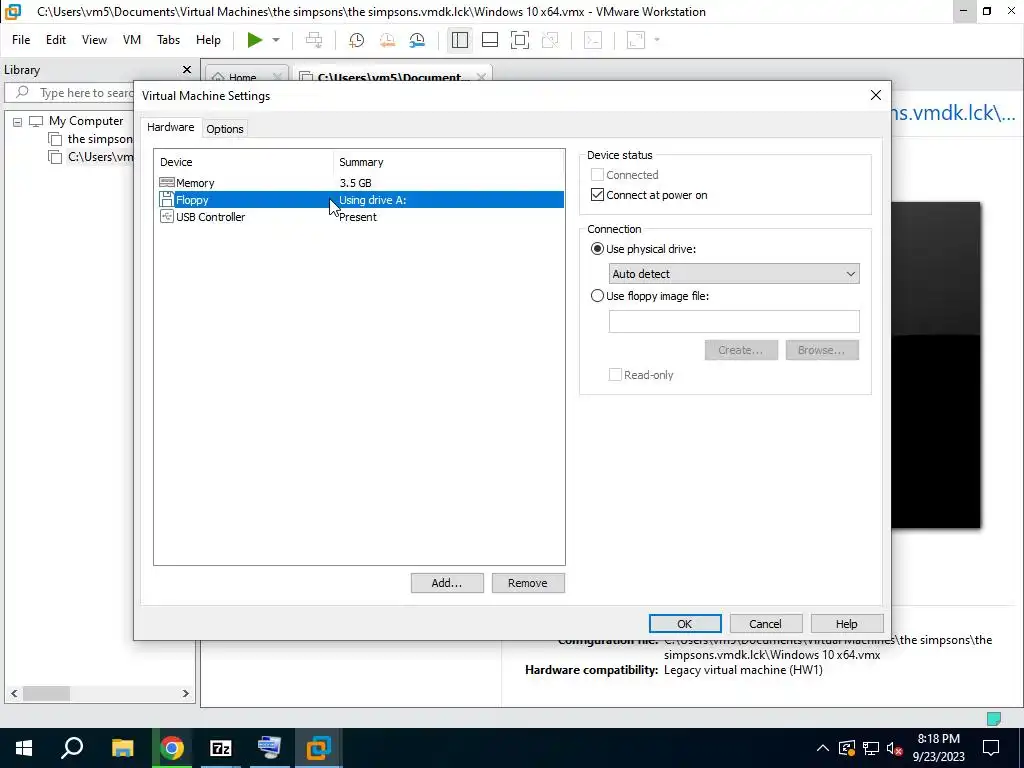Click the VMware Workstation taskbar icon

[x=319, y=748]
